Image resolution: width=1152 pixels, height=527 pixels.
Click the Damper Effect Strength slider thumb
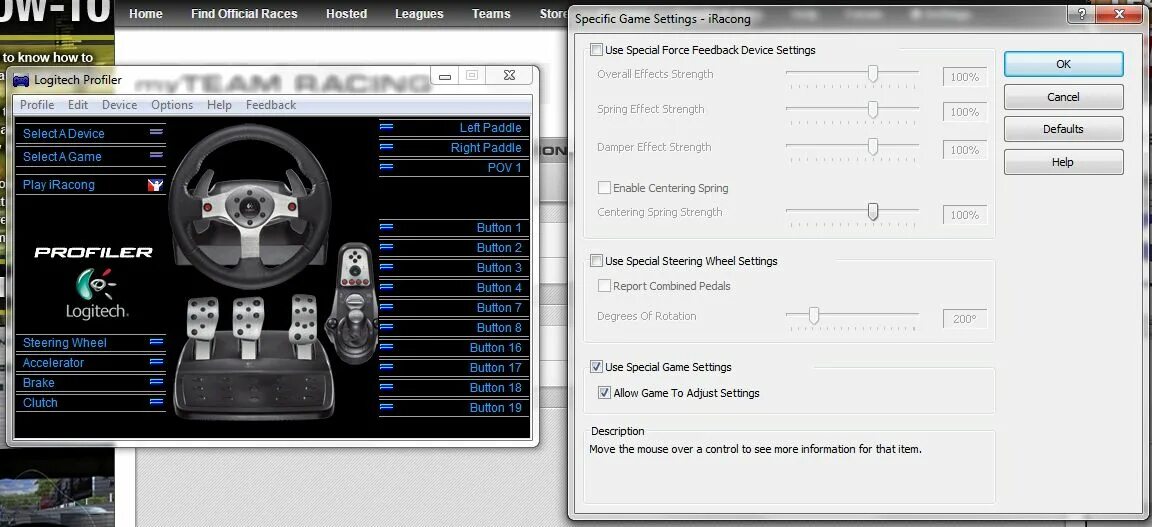click(x=873, y=146)
